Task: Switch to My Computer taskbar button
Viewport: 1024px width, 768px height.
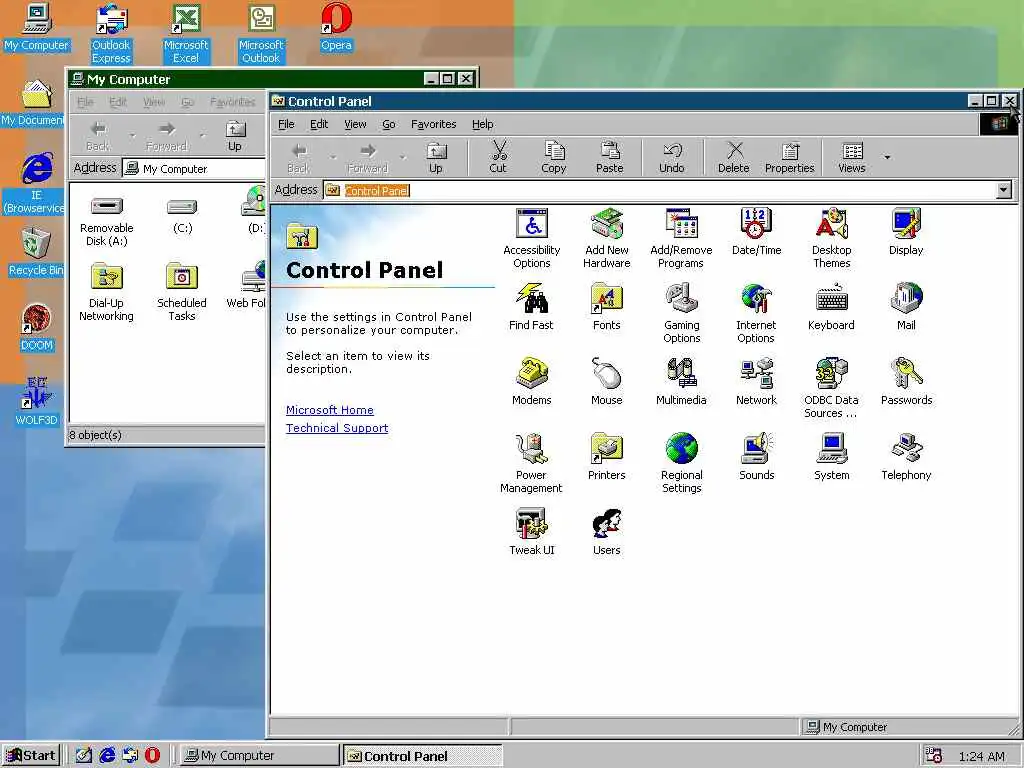Action: [x=259, y=755]
